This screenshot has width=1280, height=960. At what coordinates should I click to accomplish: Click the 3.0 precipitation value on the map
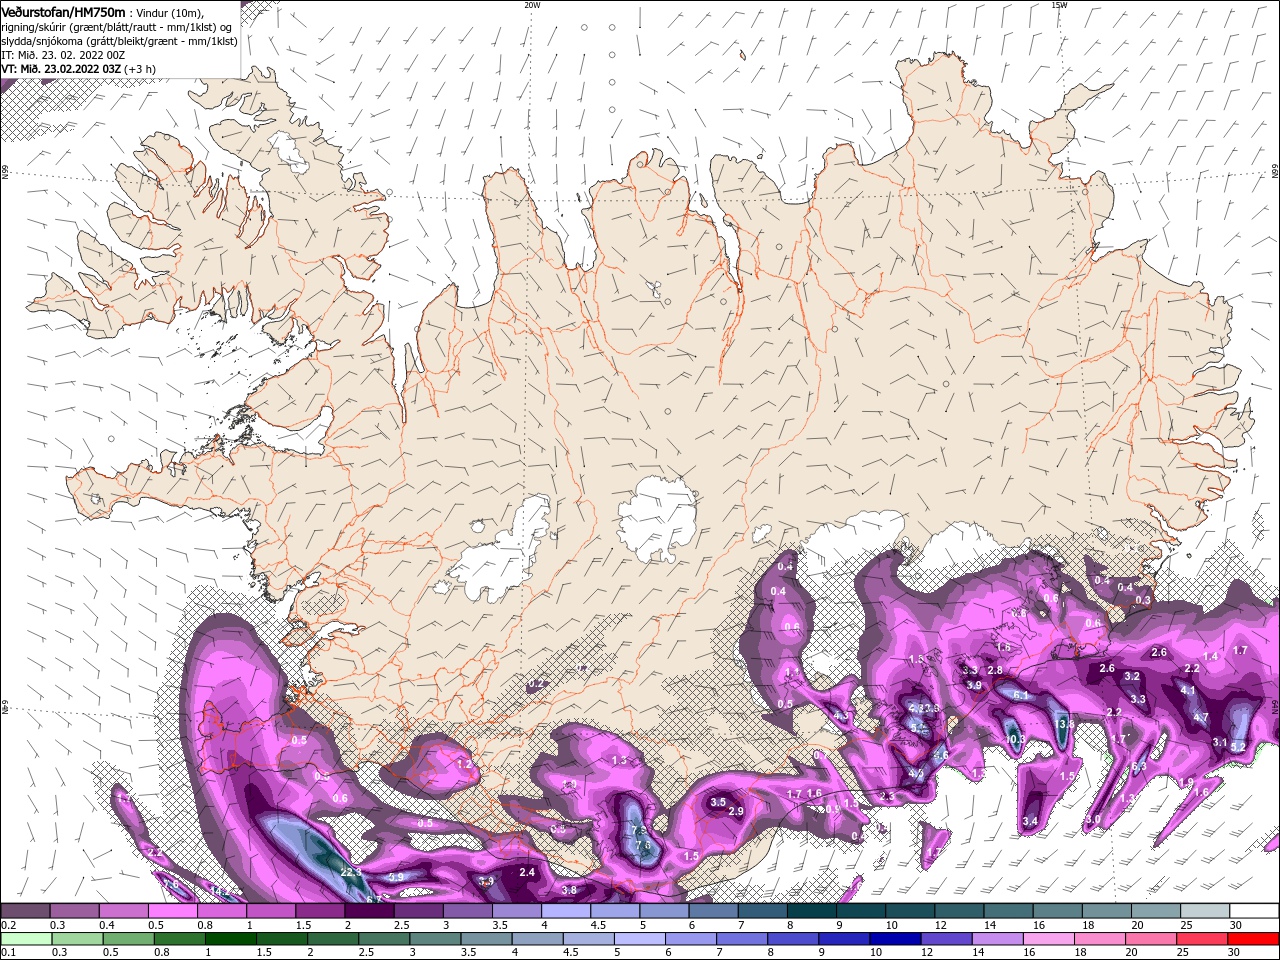pos(1093,819)
